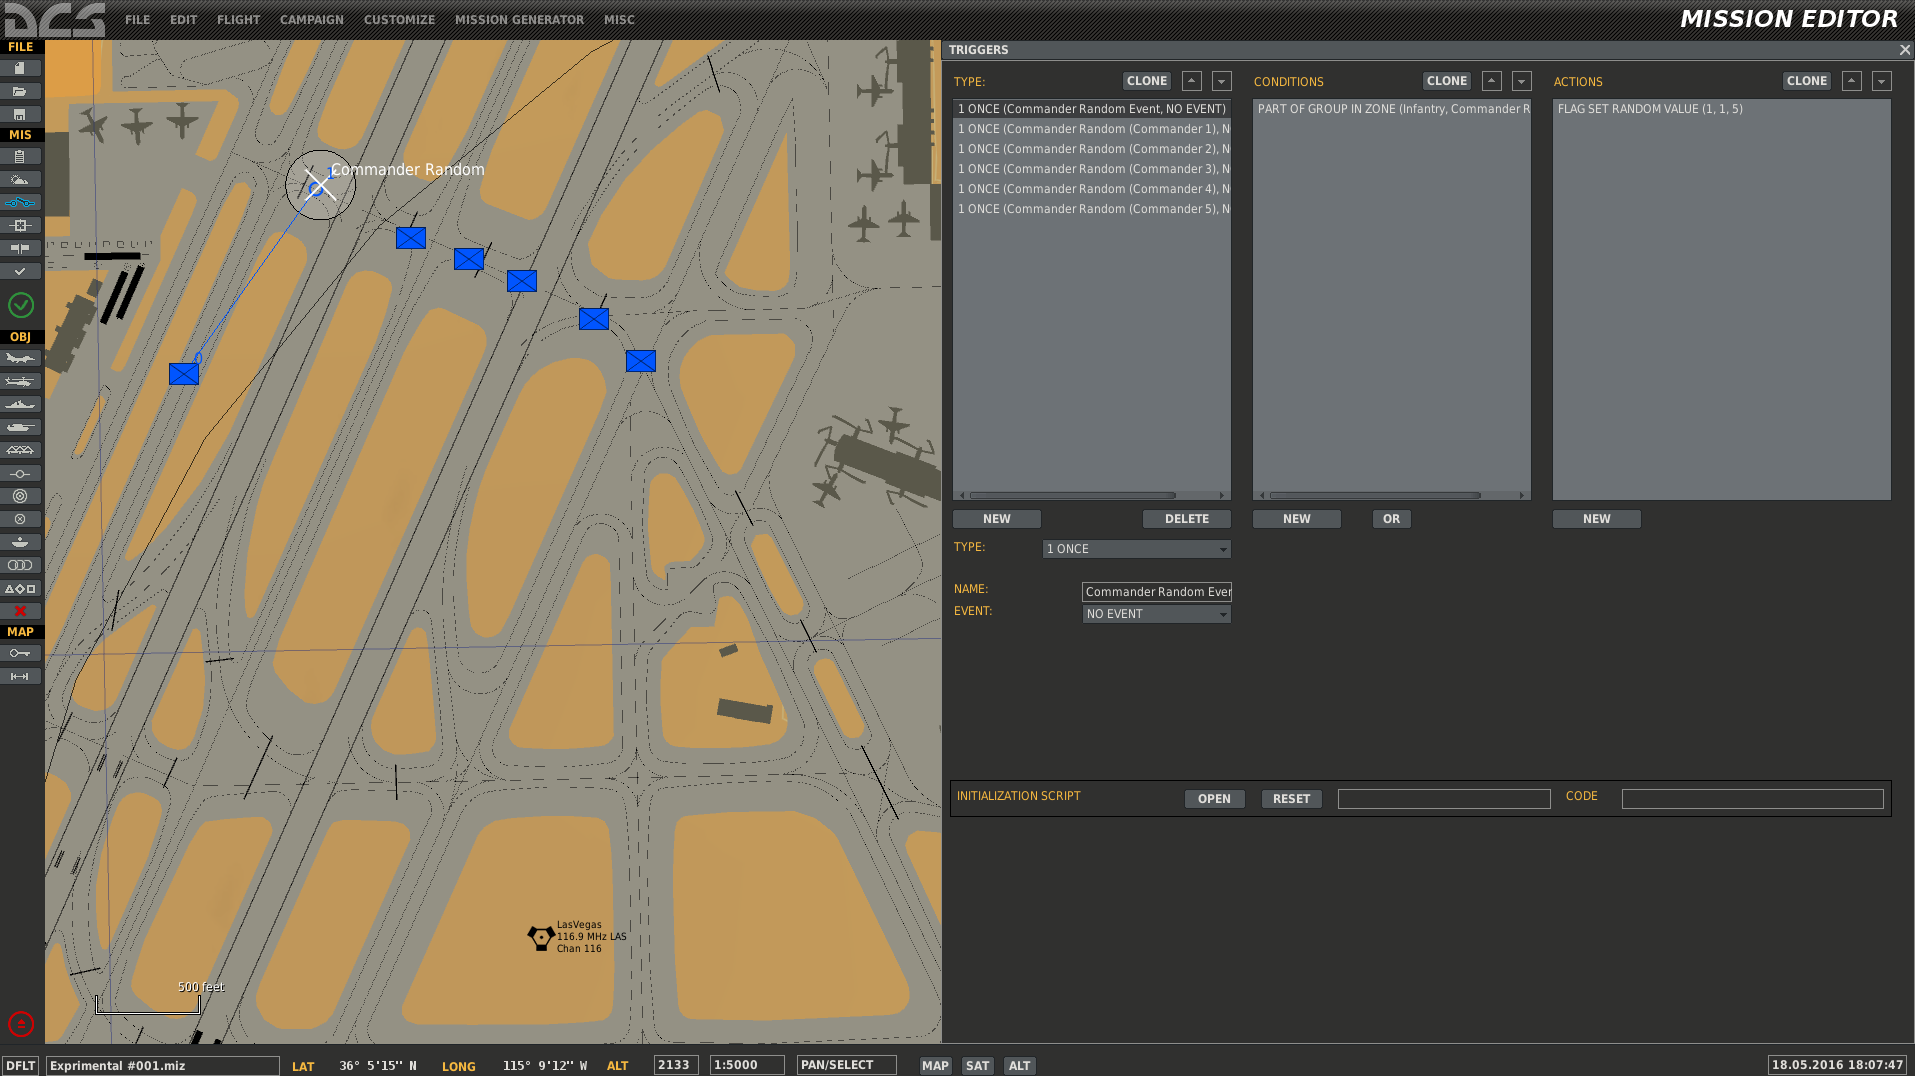Open the CAMPAIGN menu

[x=312, y=20]
